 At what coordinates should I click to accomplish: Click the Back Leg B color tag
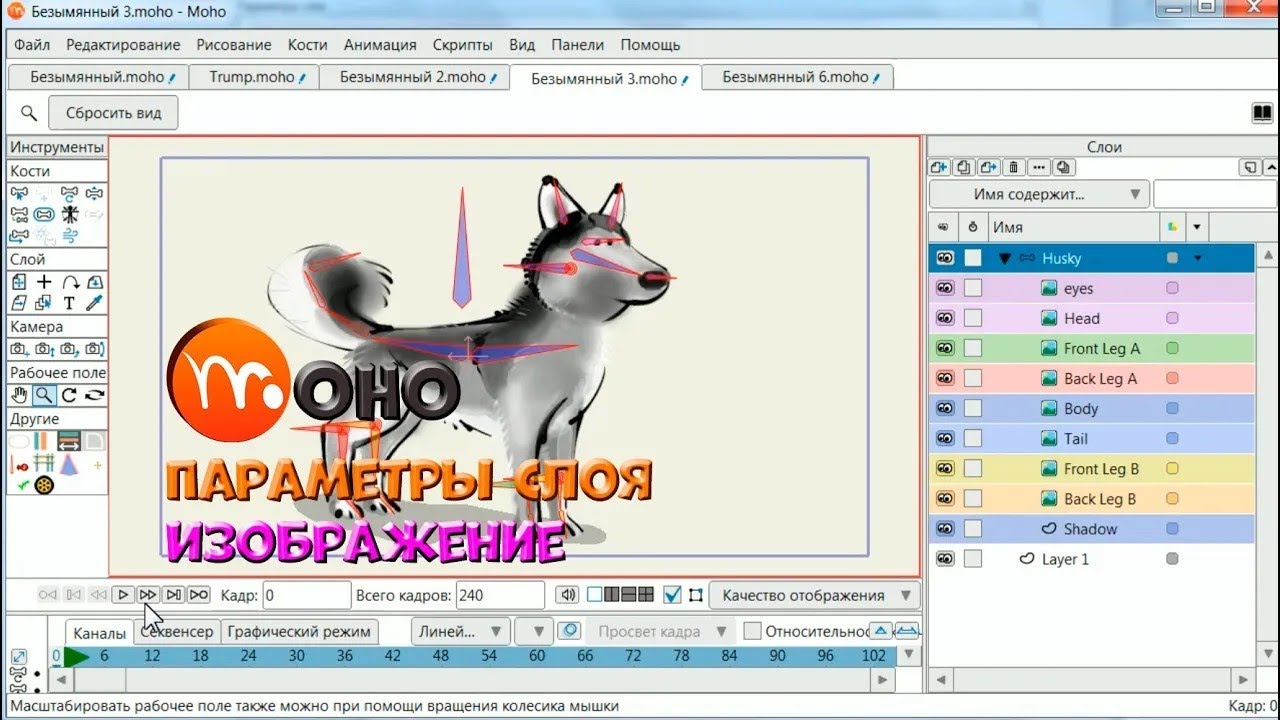(1172, 498)
